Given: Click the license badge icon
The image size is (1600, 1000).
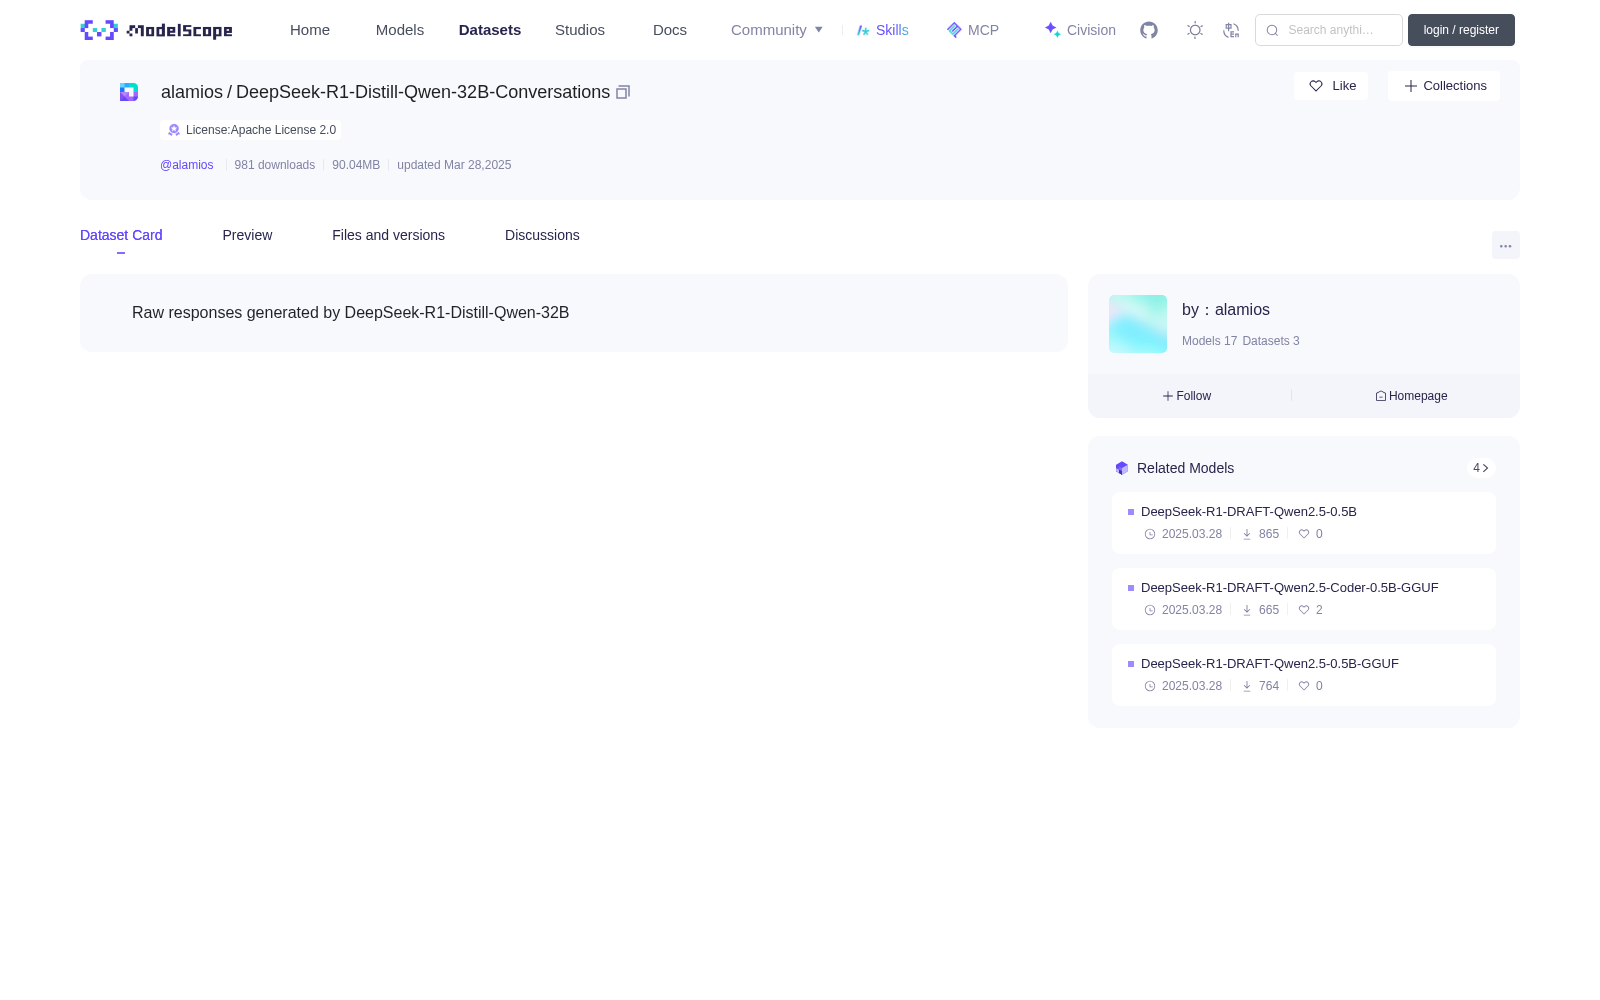Looking at the screenshot, I should 174,130.
